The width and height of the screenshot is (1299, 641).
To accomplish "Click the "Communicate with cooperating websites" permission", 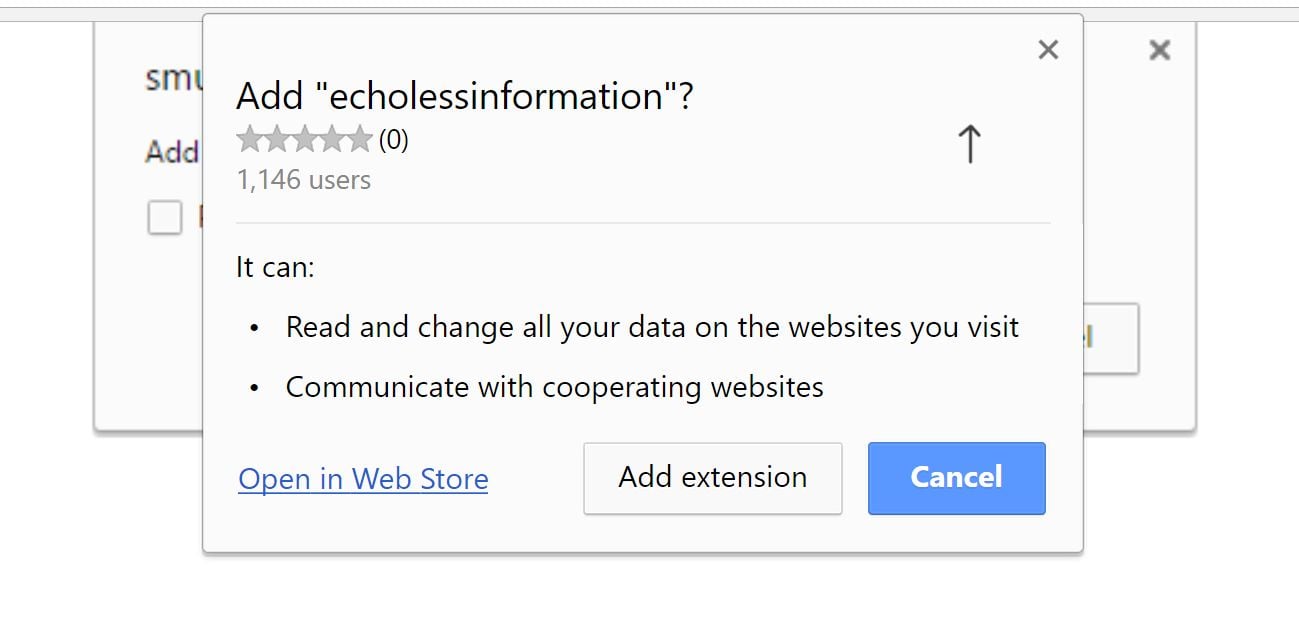I will pyautogui.click(x=554, y=387).
